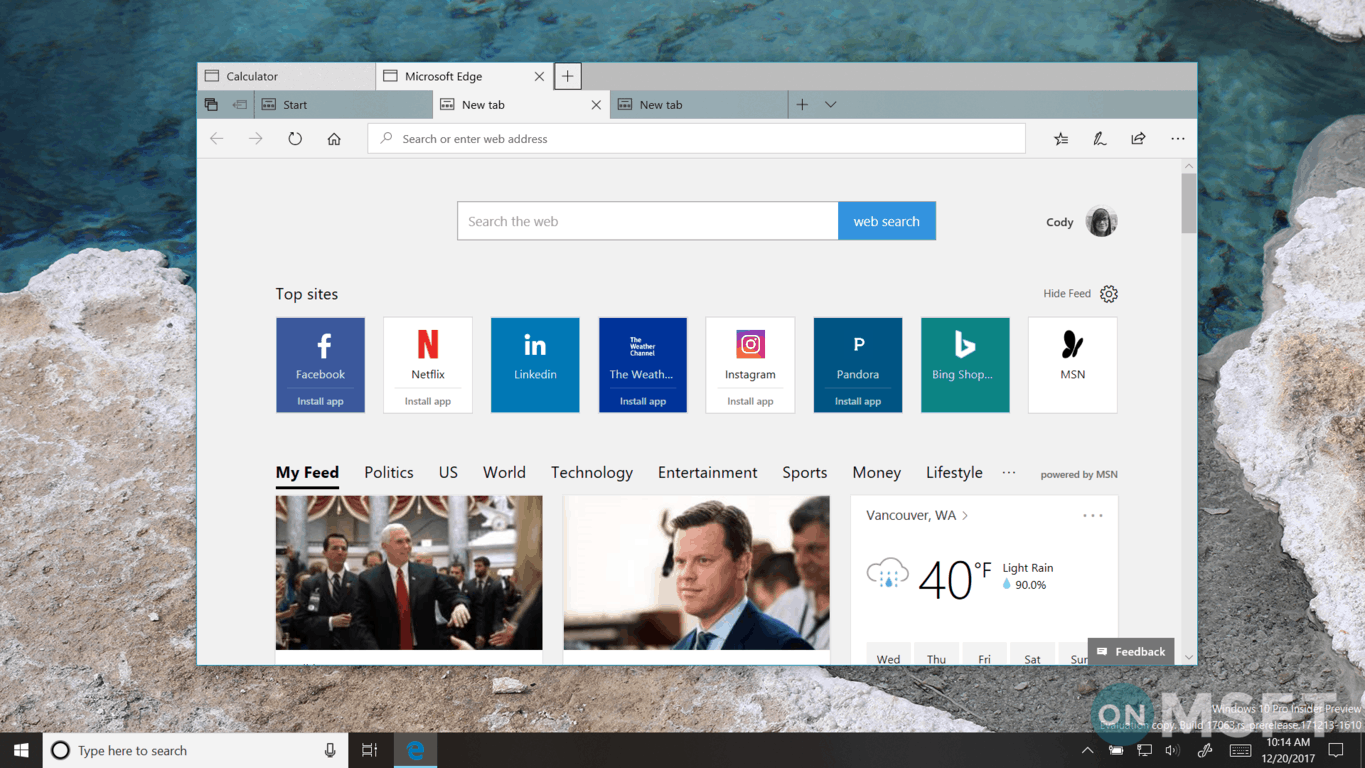Open the taskbar clock showing 10:14 AM
1365x768 pixels.
(1288, 750)
